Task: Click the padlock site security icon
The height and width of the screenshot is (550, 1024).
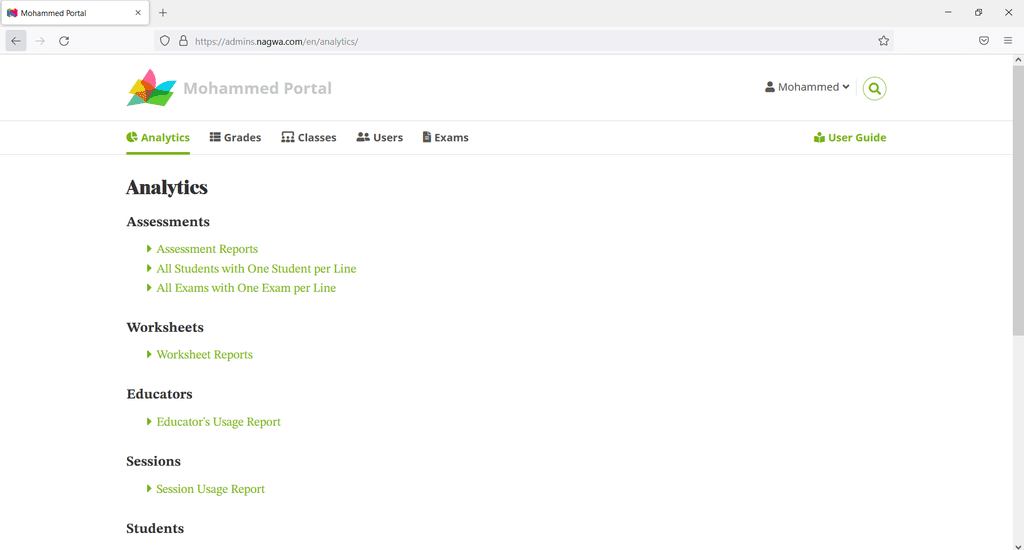Action: (183, 41)
